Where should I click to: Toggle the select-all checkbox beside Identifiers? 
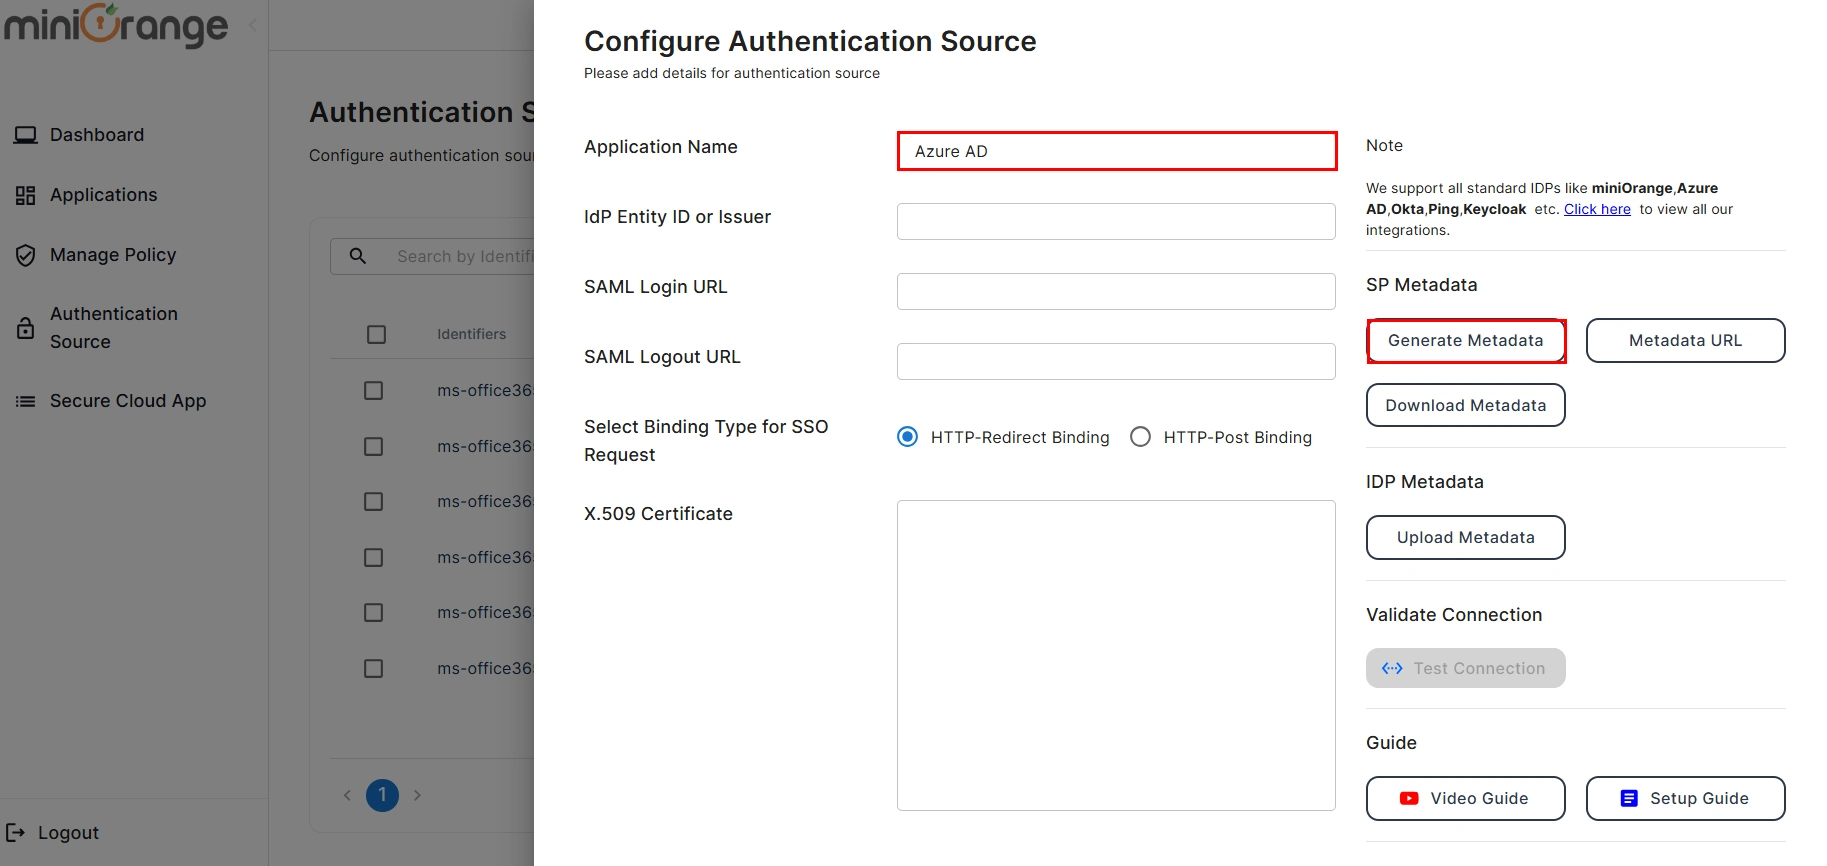click(x=376, y=334)
